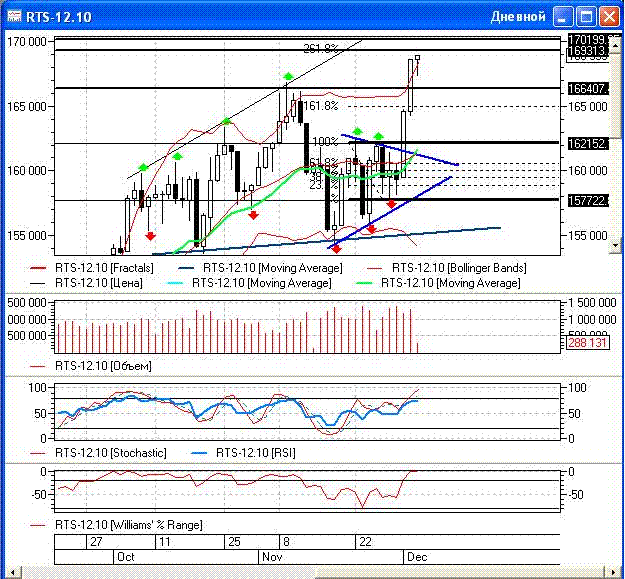625x579 pixels.
Task: Click the 261.8% Fibonacci level label
Action: pyautogui.click(x=321, y=48)
